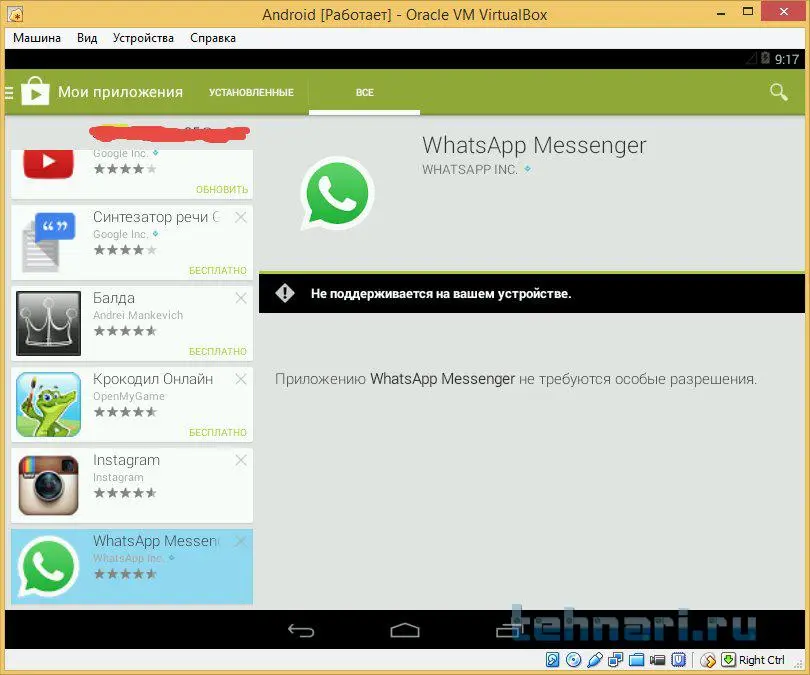Viewport: 810px width, 675px height.
Task: Click the Google text-to-speech app icon
Action: pos(49,242)
